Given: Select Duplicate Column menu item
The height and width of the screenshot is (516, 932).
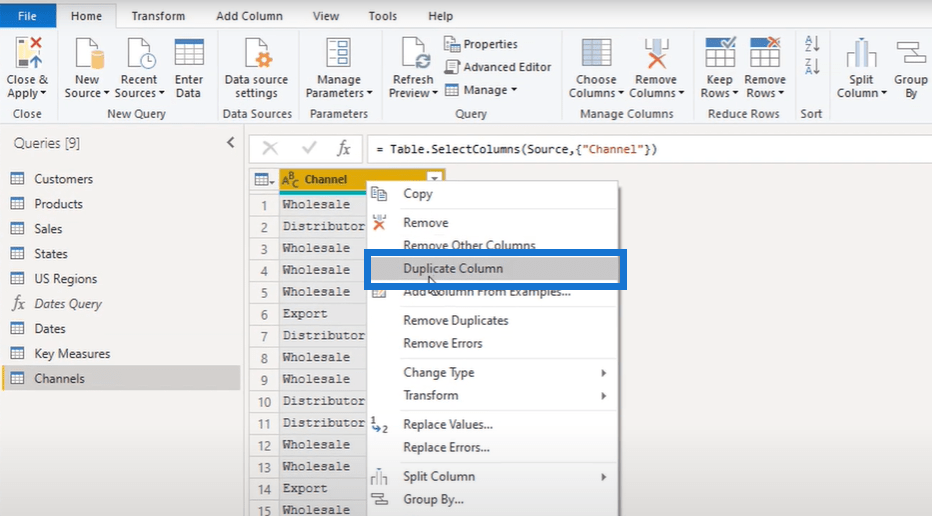Looking at the screenshot, I should pyautogui.click(x=495, y=269).
